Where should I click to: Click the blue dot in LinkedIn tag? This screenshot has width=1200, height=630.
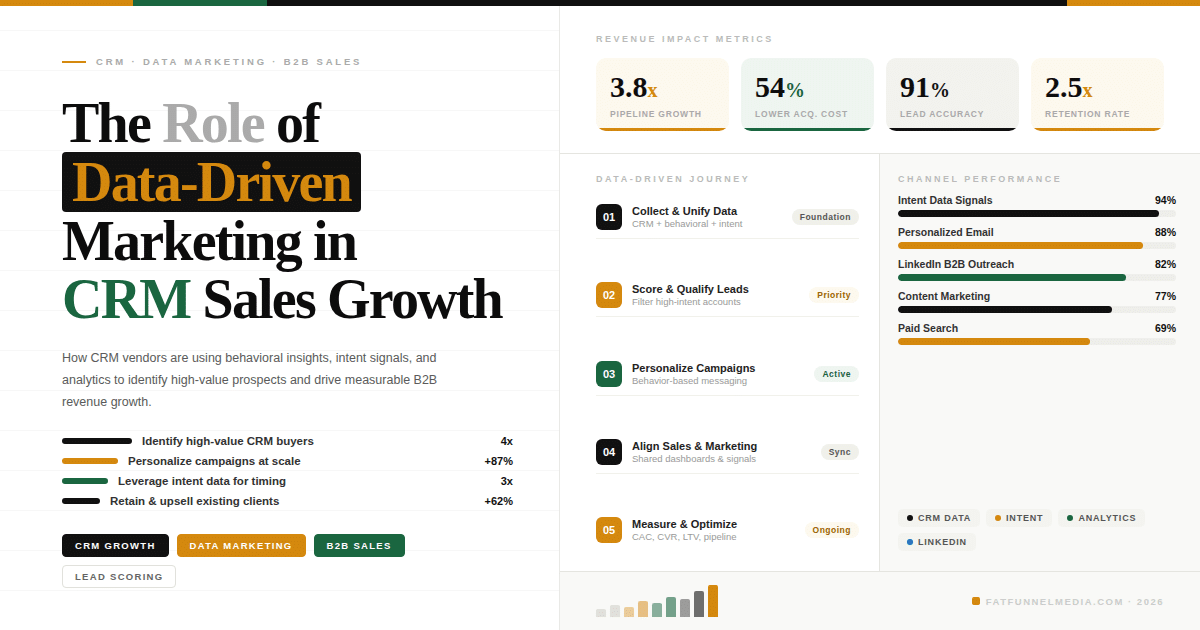click(910, 542)
